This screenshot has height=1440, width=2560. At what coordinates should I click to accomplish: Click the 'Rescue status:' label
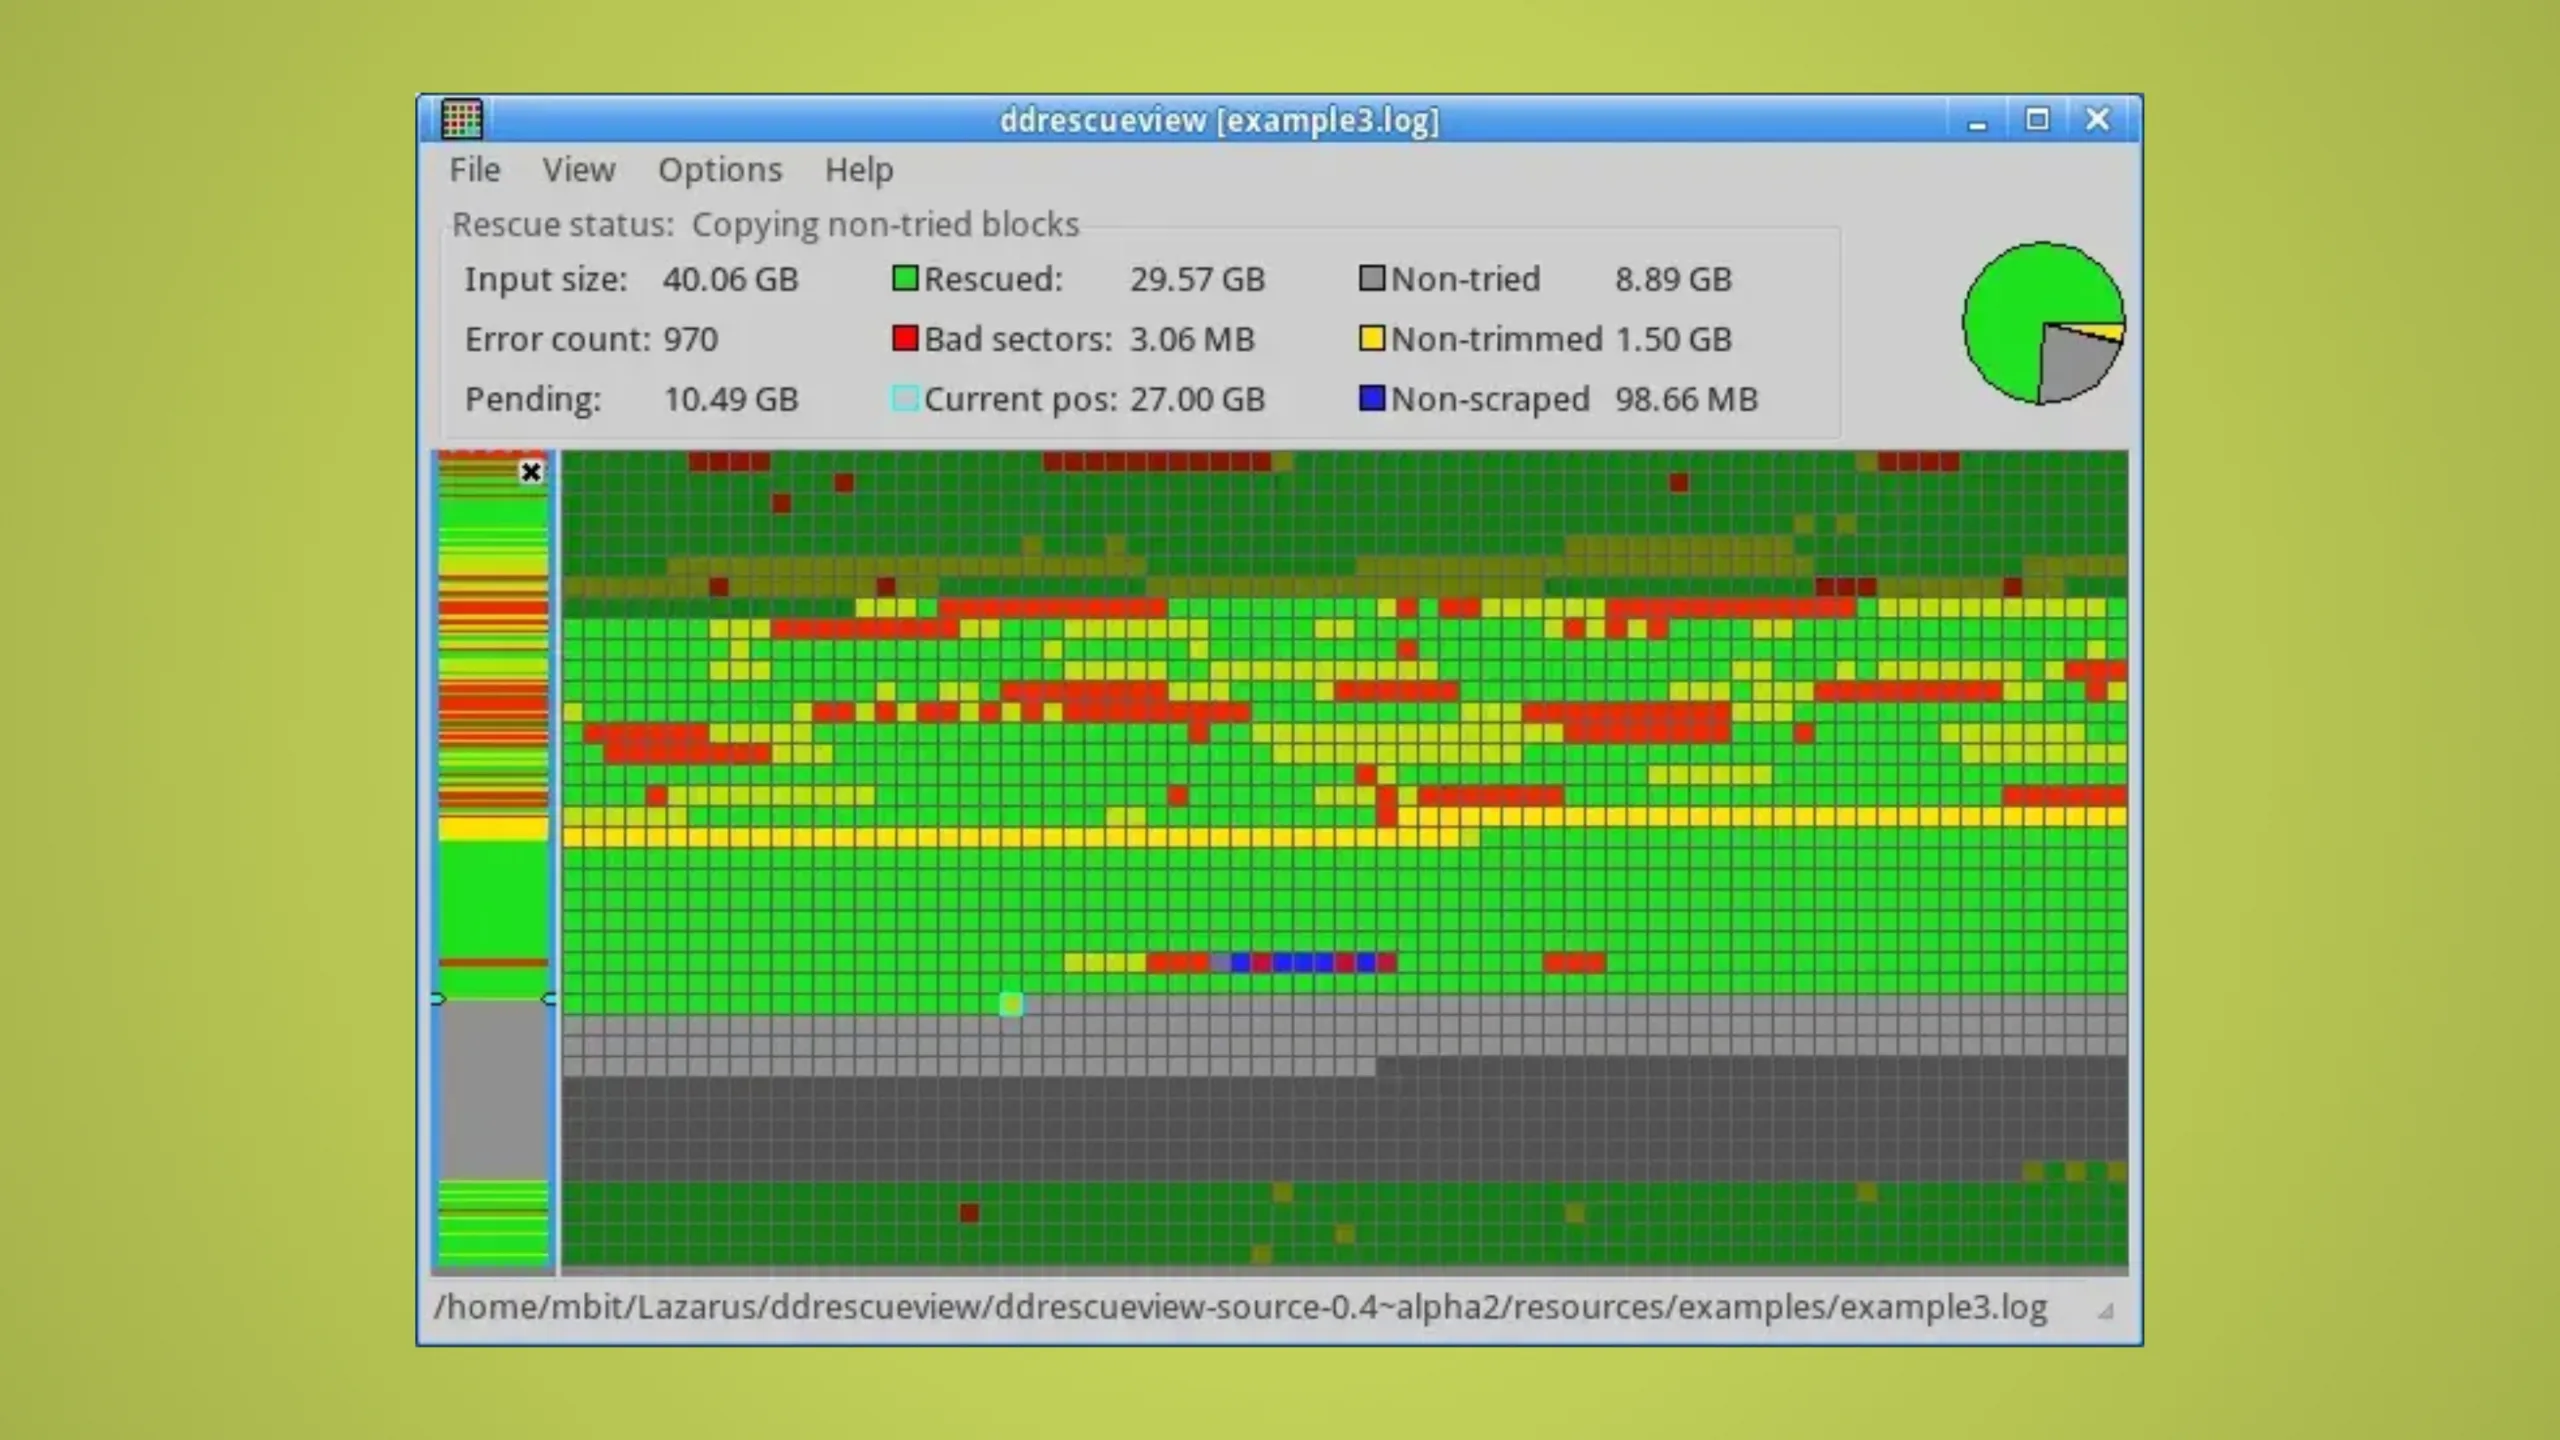563,225
